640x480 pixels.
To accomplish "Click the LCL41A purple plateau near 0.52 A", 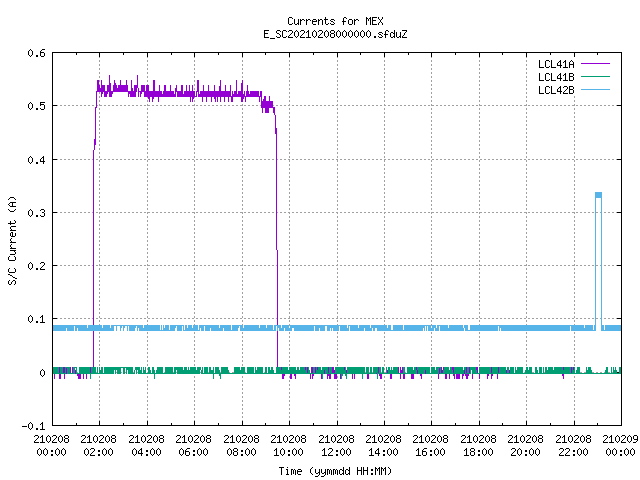I will tap(178, 93).
